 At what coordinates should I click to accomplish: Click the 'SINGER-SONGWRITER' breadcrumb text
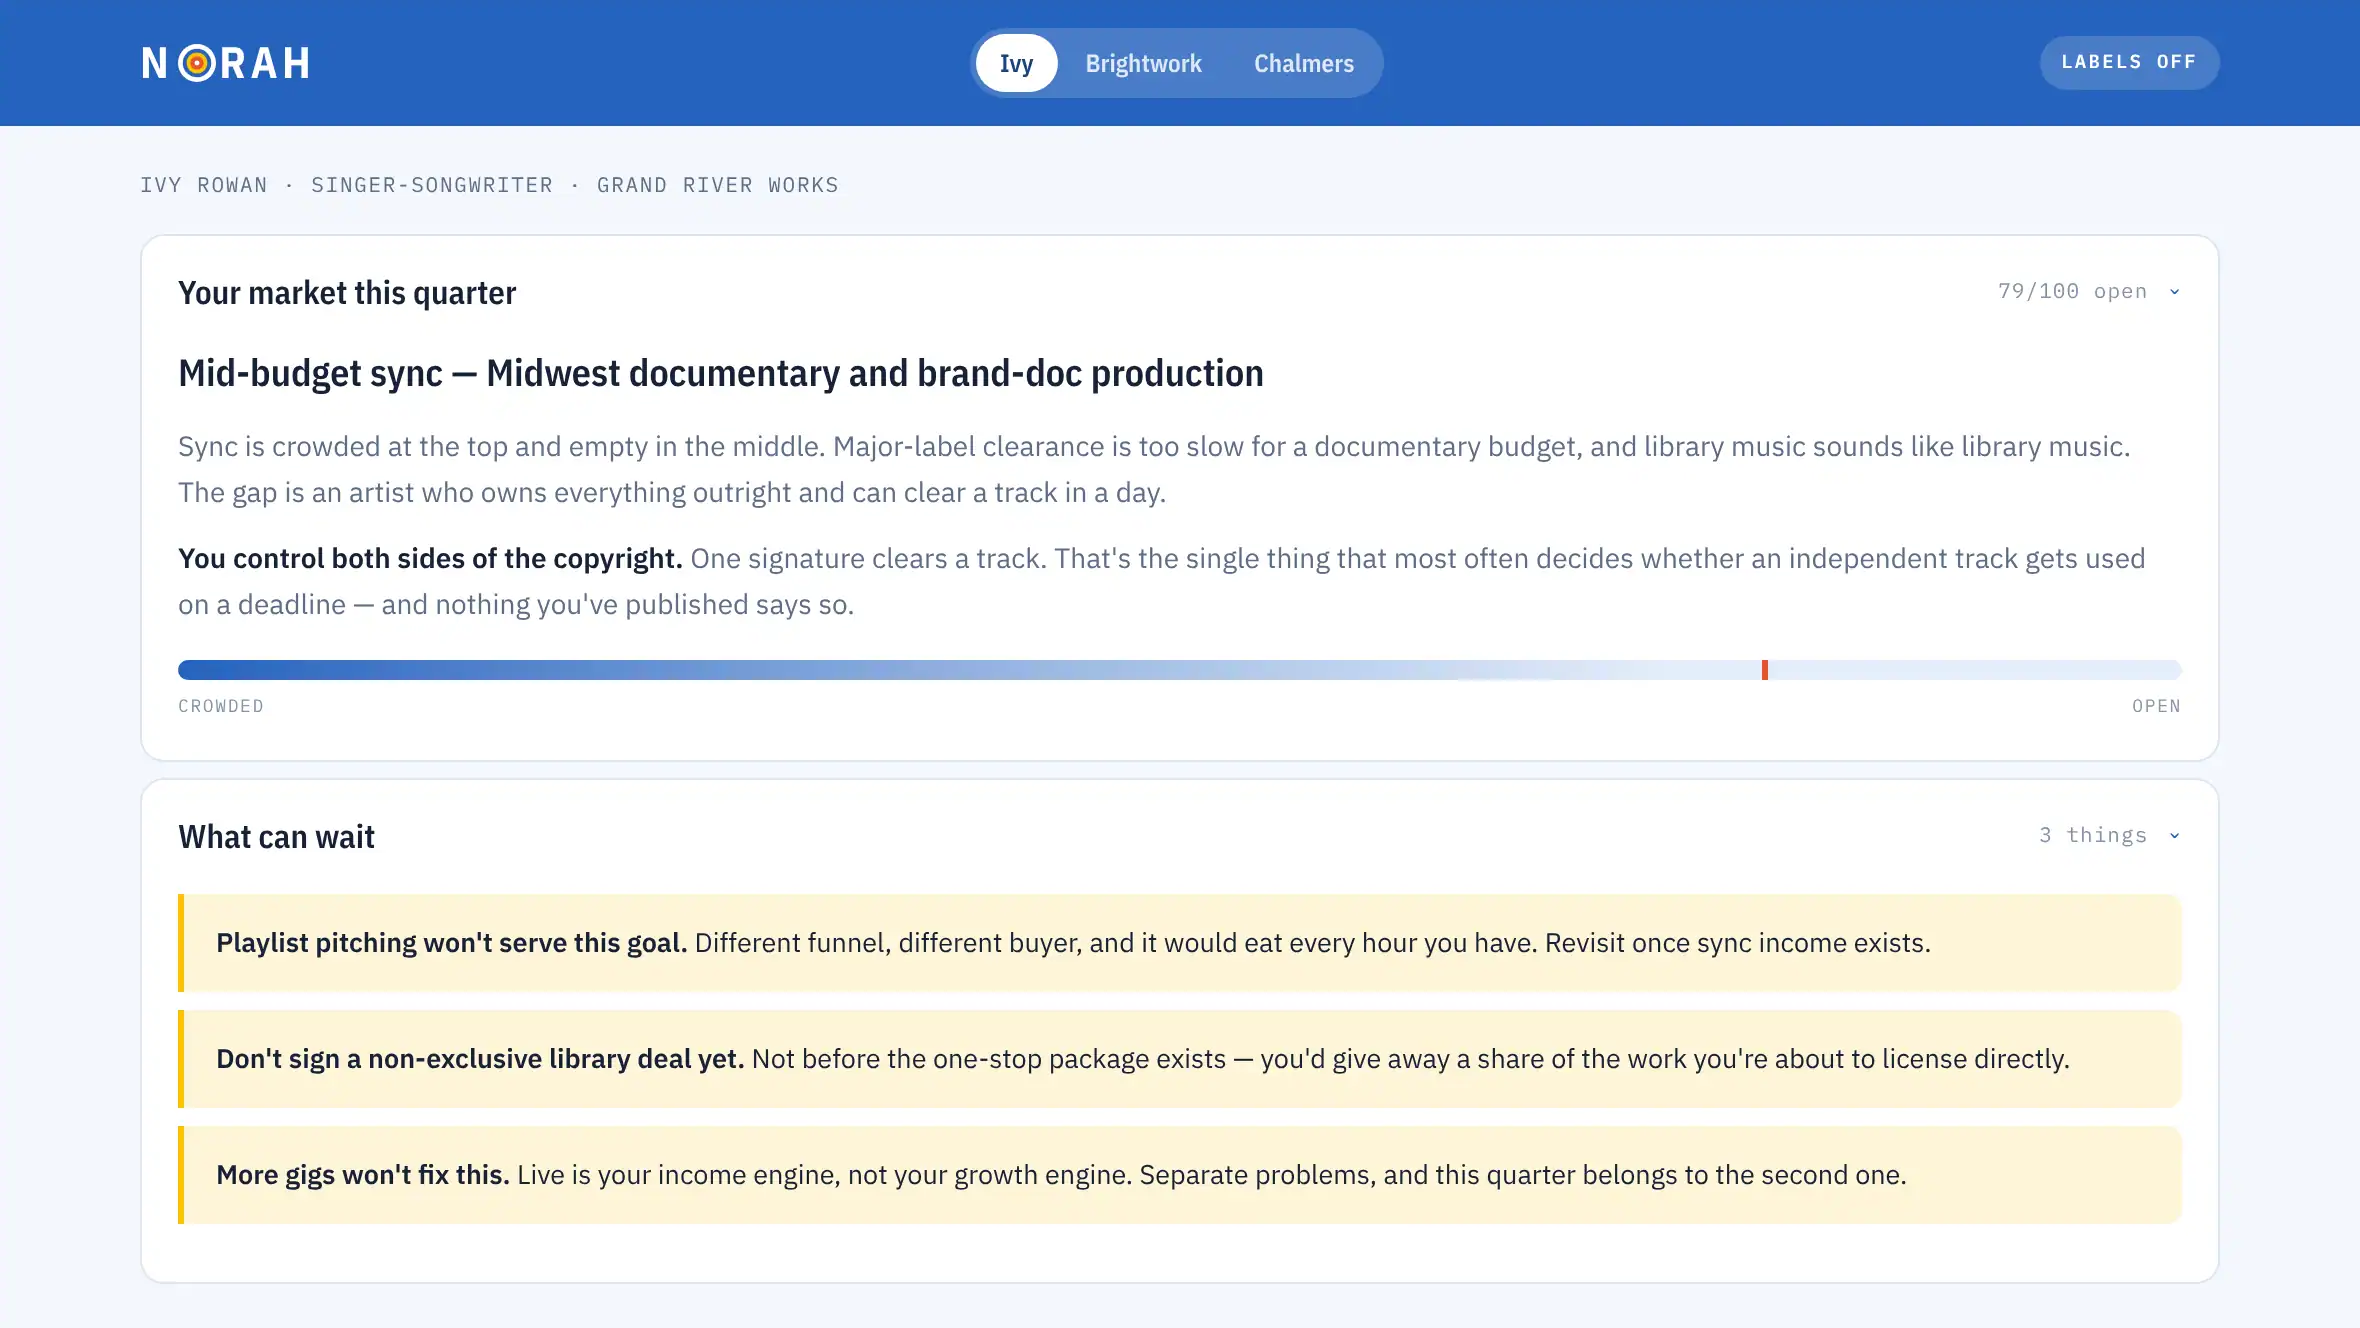(432, 185)
